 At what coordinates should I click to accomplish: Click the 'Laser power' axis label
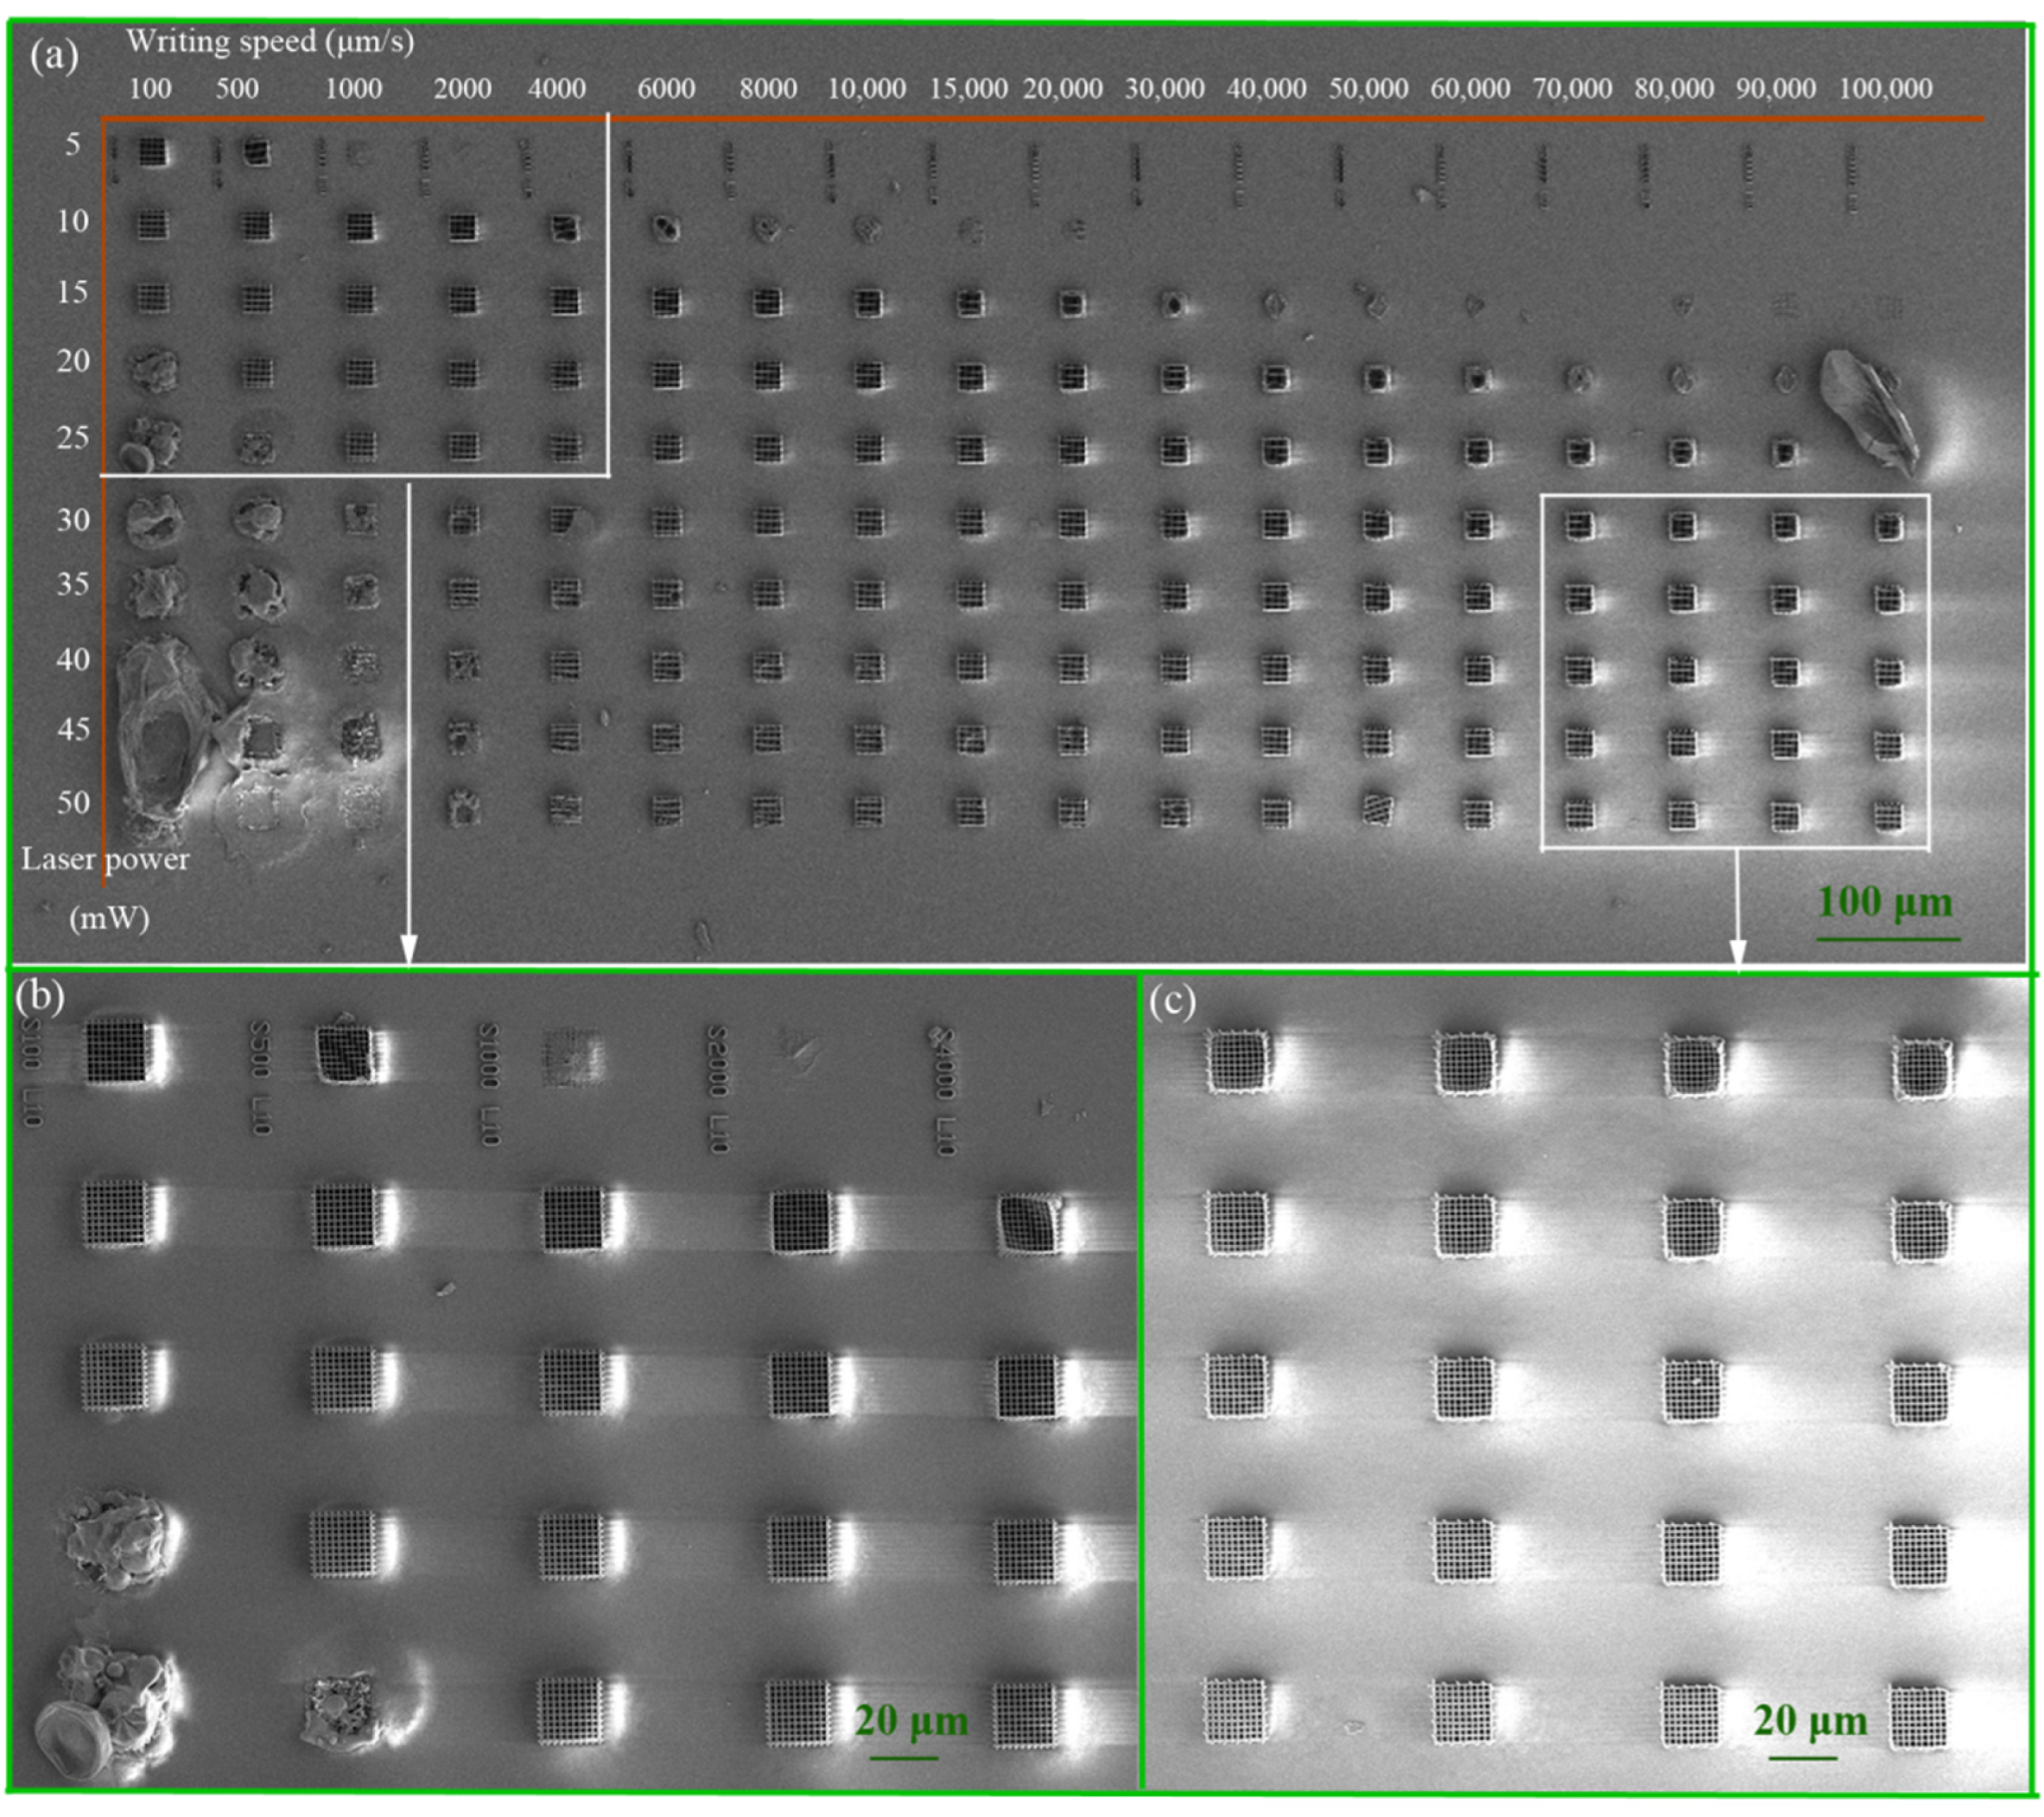pos(106,861)
